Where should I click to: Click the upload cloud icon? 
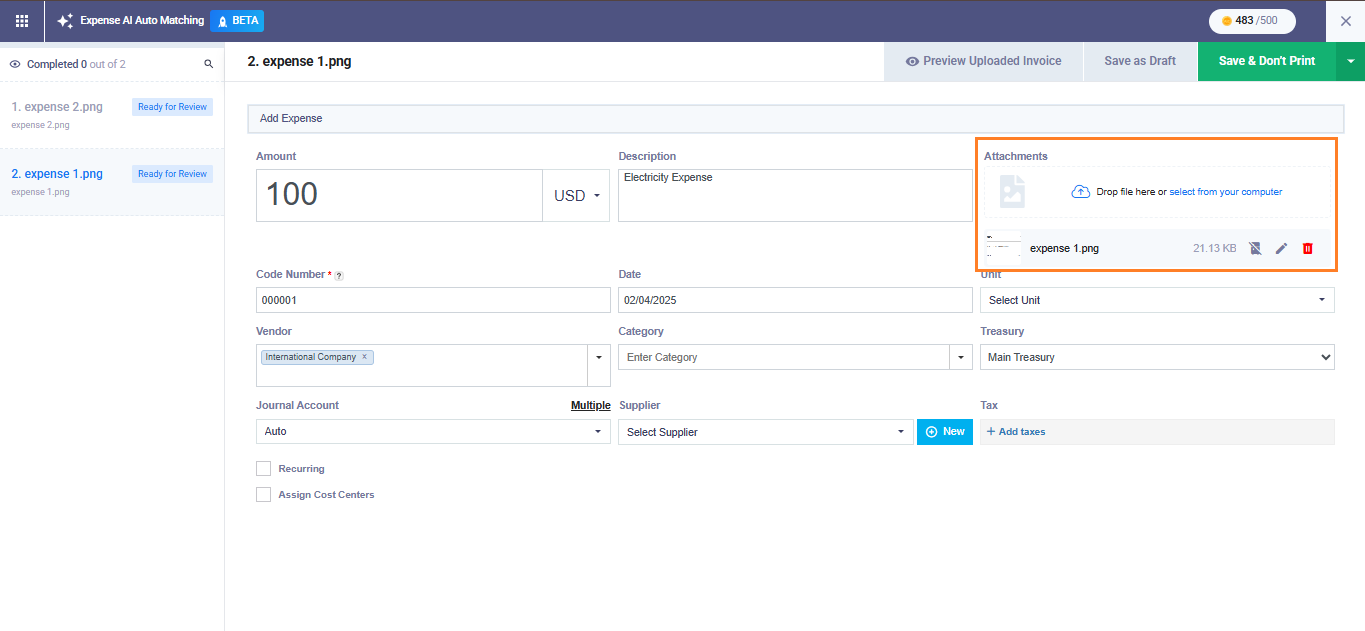pyautogui.click(x=1080, y=192)
